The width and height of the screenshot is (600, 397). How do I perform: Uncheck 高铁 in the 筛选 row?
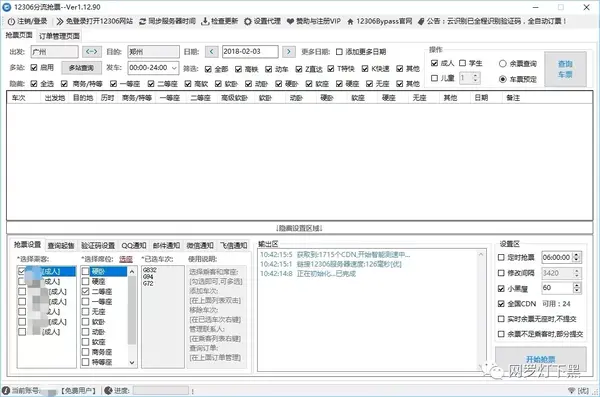tap(238, 69)
